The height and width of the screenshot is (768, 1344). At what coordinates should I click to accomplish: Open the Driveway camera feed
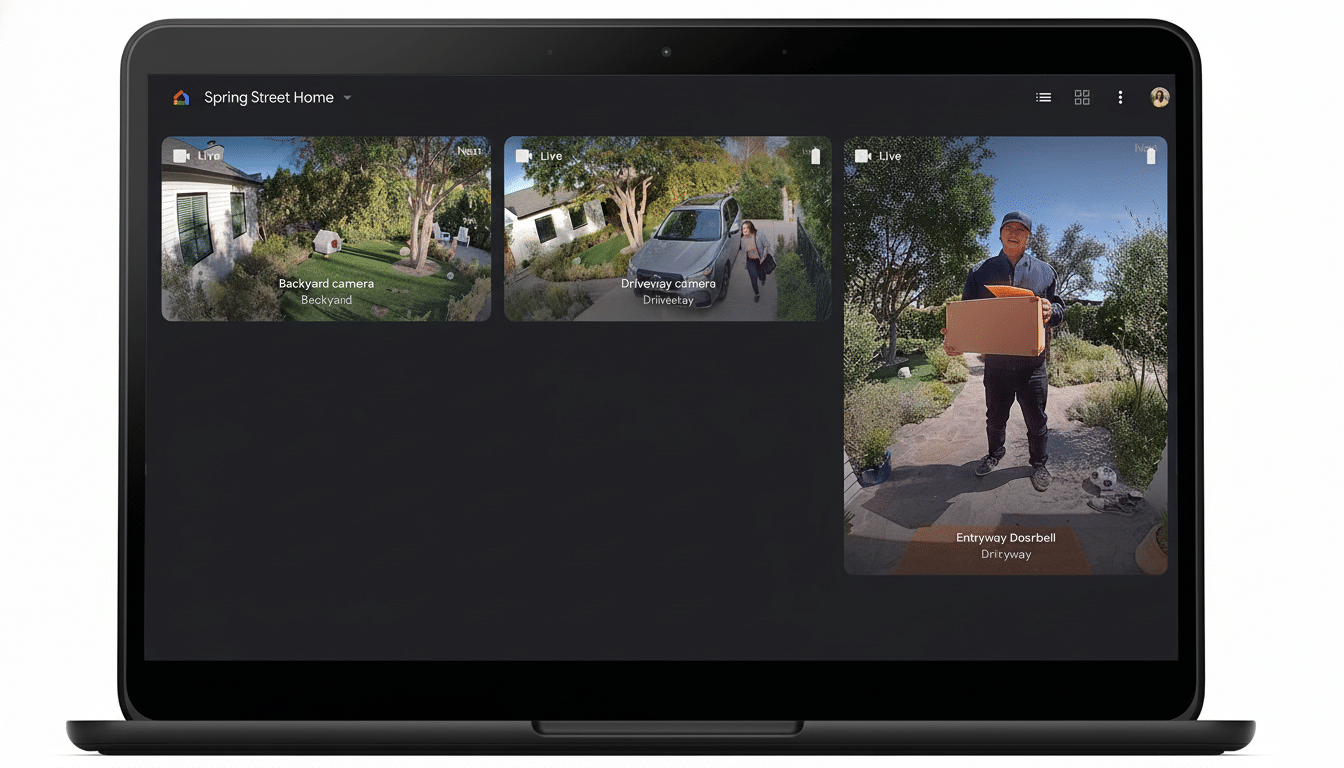(x=667, y=228)
